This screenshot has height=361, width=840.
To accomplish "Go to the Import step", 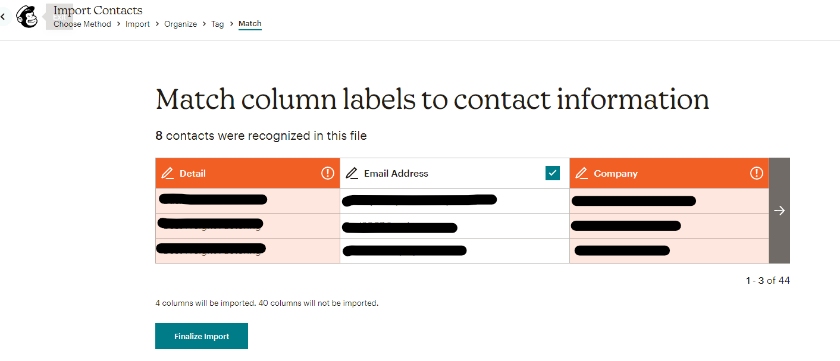I will tap(138, 24).
